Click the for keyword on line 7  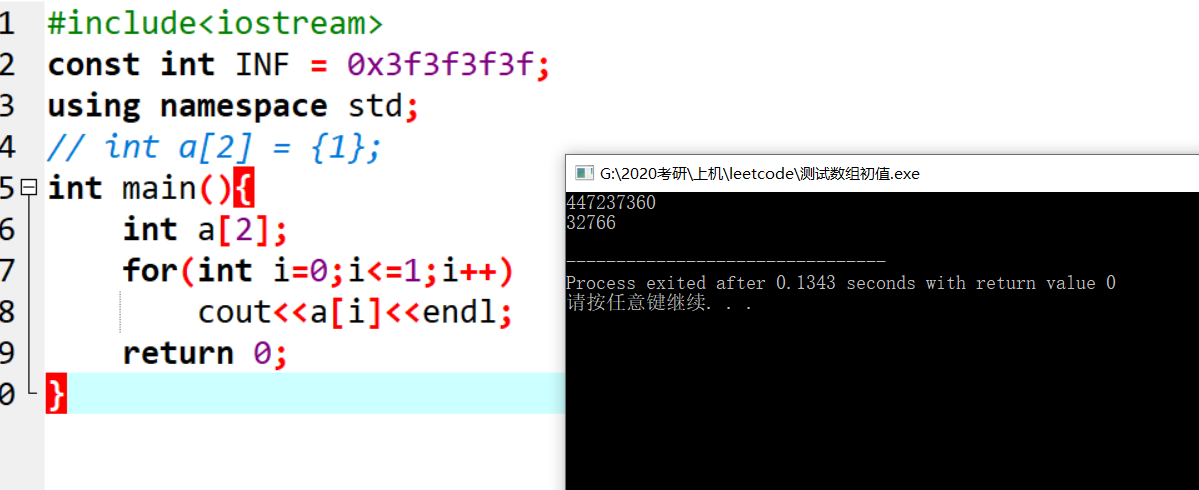tap(150, 271)
